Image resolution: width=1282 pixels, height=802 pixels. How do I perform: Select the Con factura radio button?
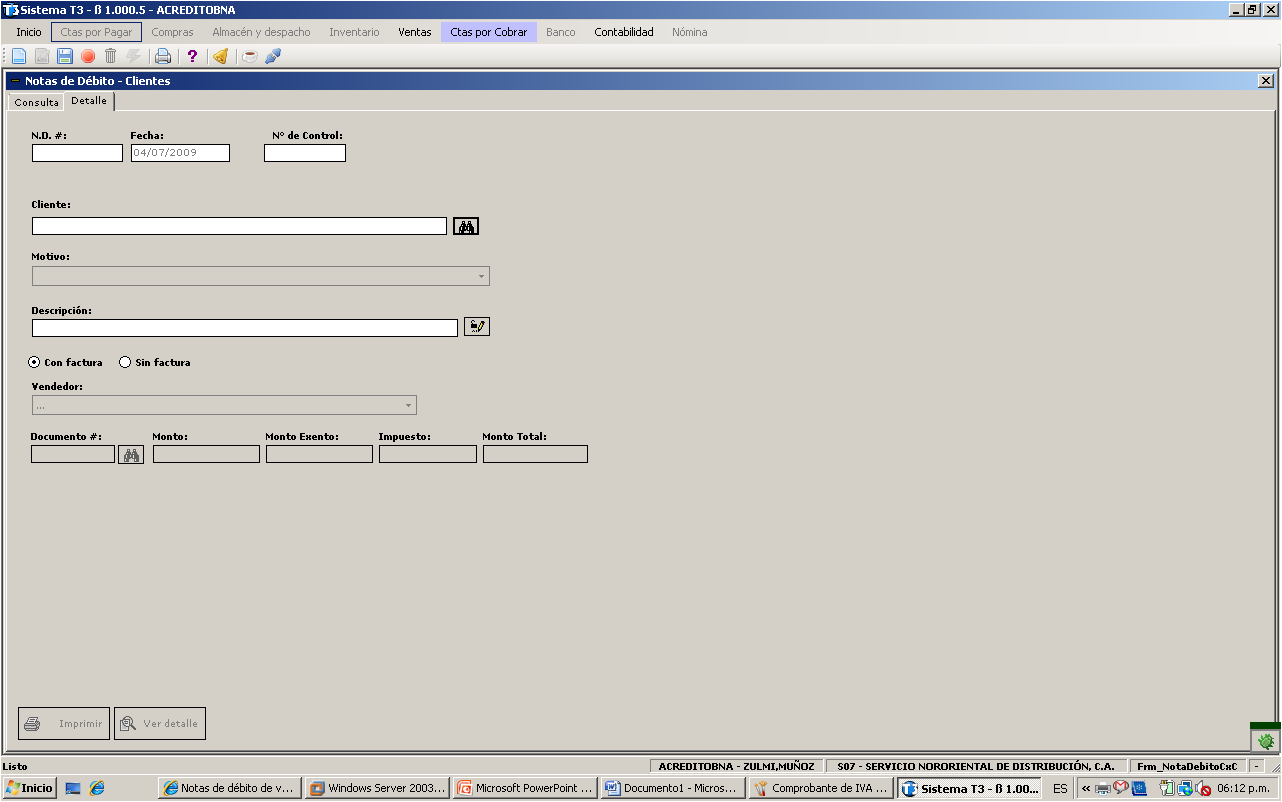pyautogui.click(x=35, y=362)
